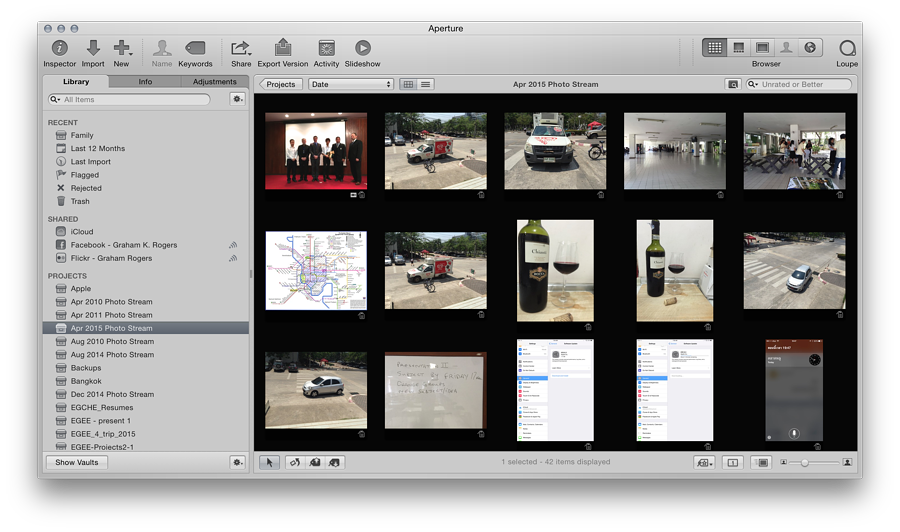900x532 pixels.
Task: Choose the Lift tool
Action: pyautogui.click(x=315, y=462)
